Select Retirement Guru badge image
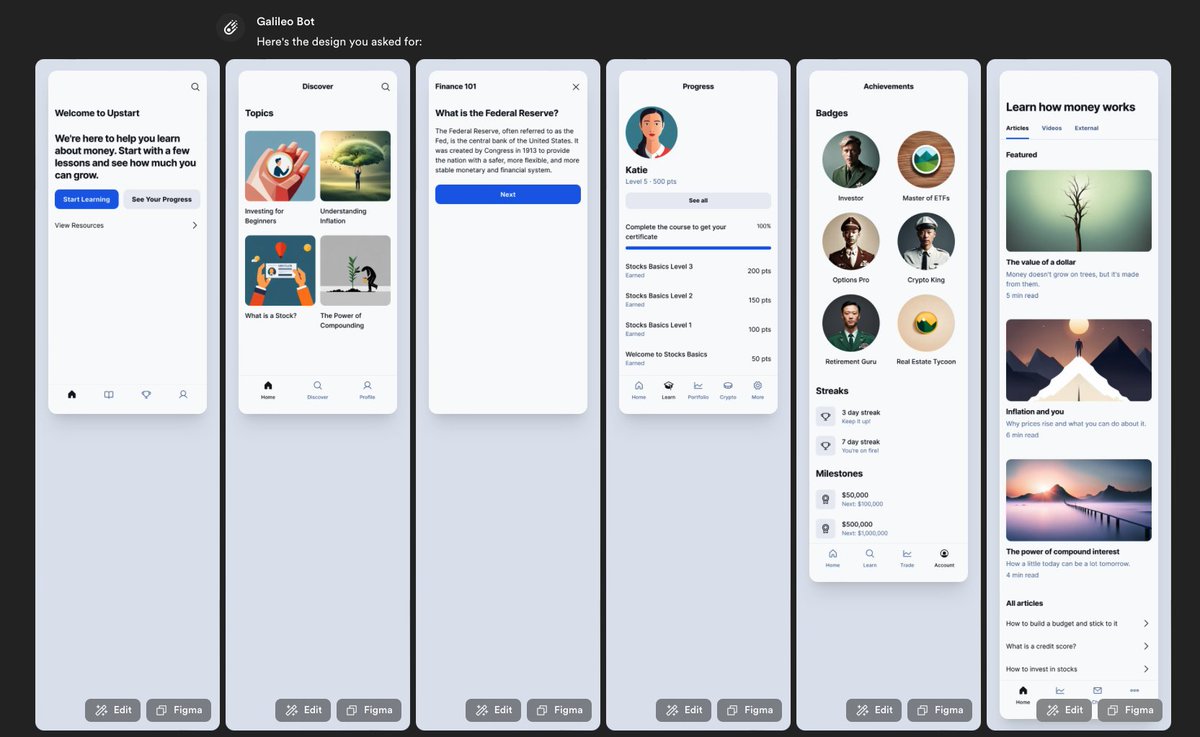Viewport: 1200px width, 737px height. pyautogui.click(x=851, y=323)
